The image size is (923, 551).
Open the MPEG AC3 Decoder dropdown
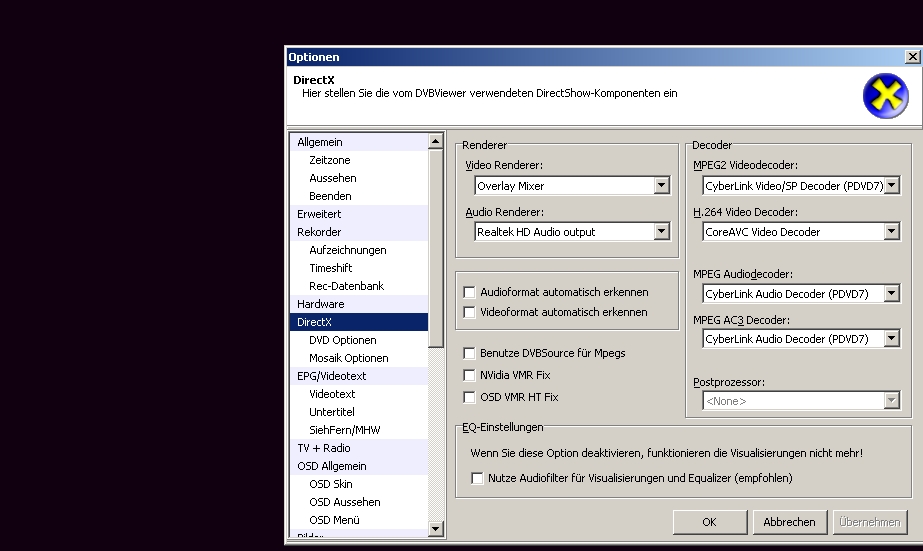(891, 339)
